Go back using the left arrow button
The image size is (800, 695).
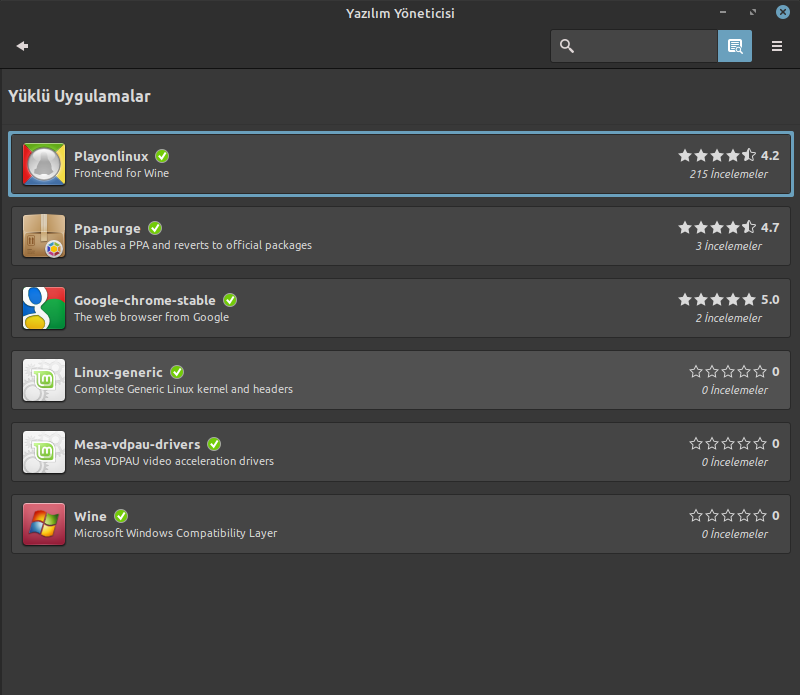[22, 46]
